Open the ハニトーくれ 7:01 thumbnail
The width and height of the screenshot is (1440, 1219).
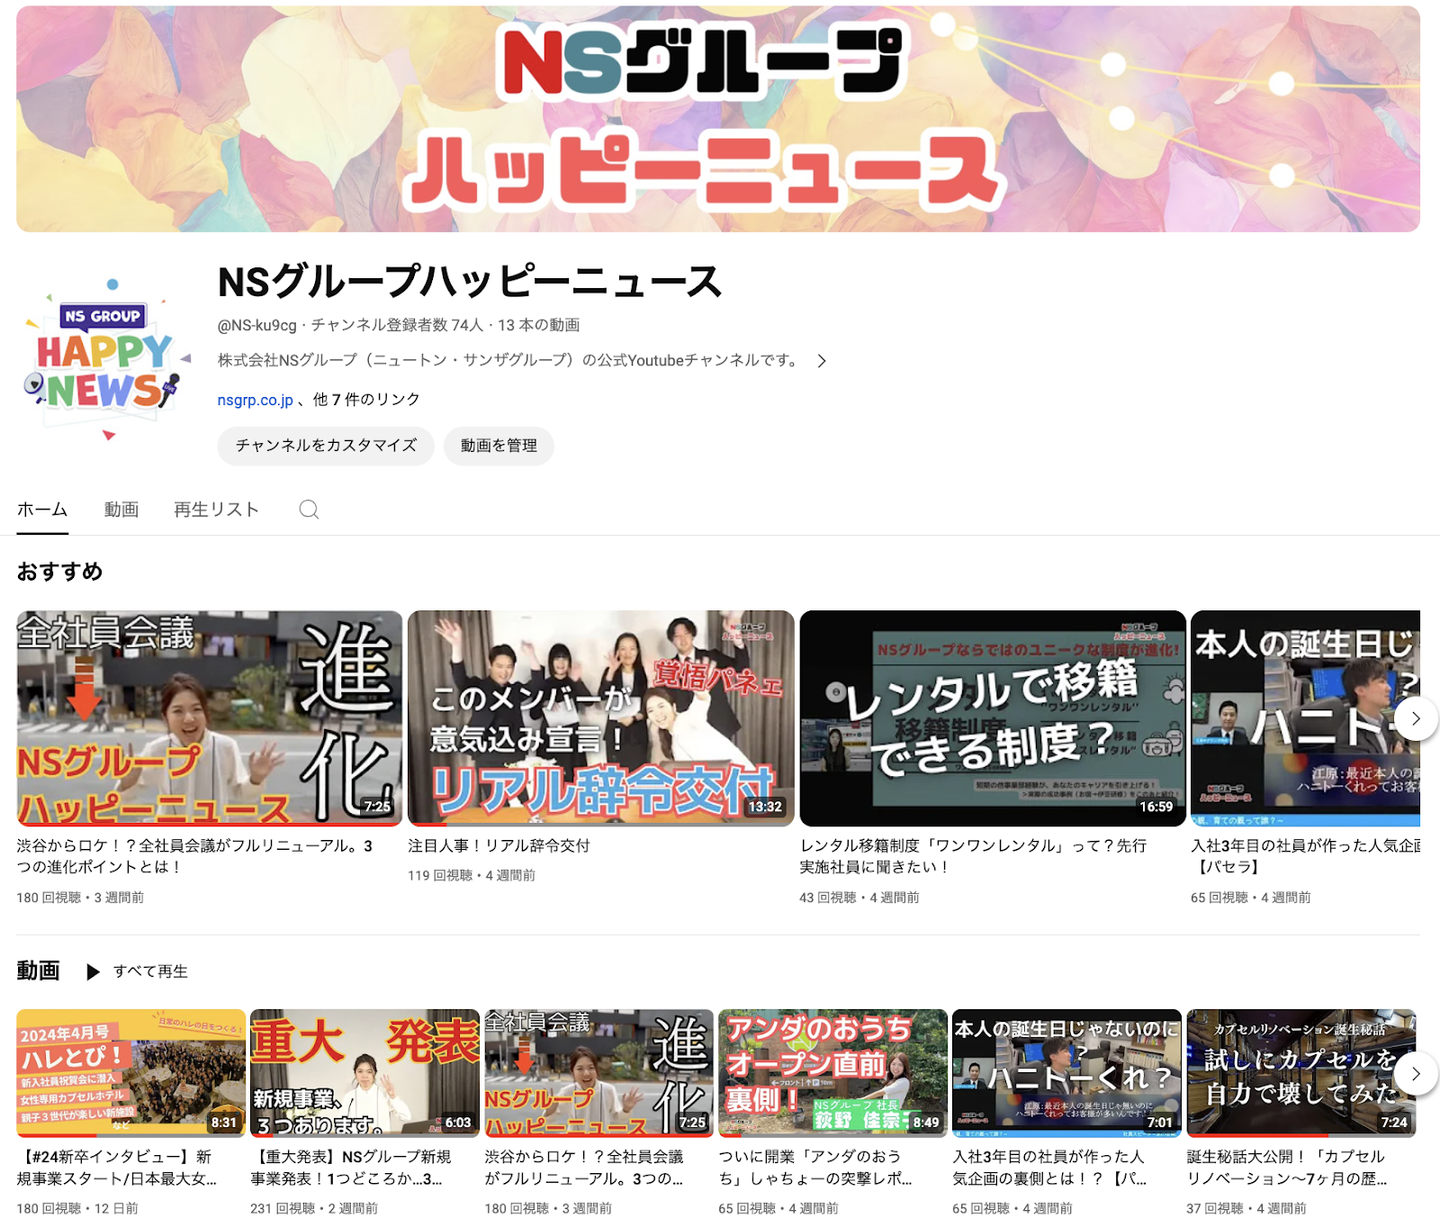coord(1067,1073)
